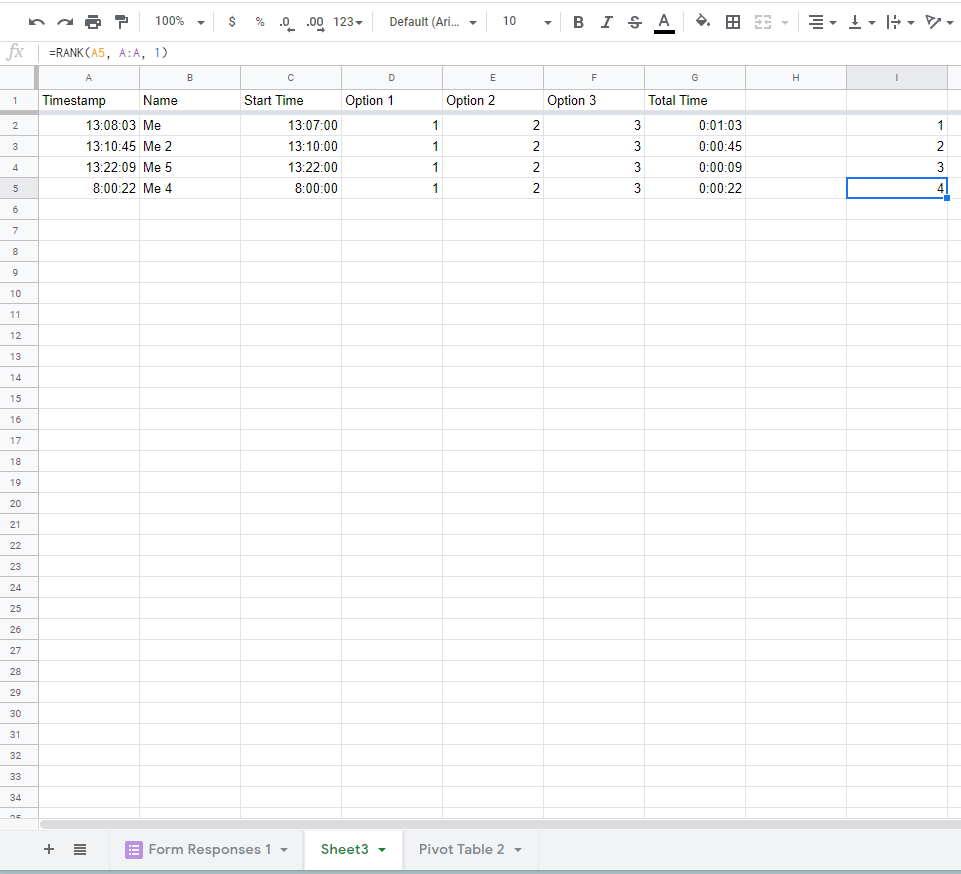This screenshot has width=961, height=874.
Task: Add a new sheet with the plus button
Action: tap(48, 849)
